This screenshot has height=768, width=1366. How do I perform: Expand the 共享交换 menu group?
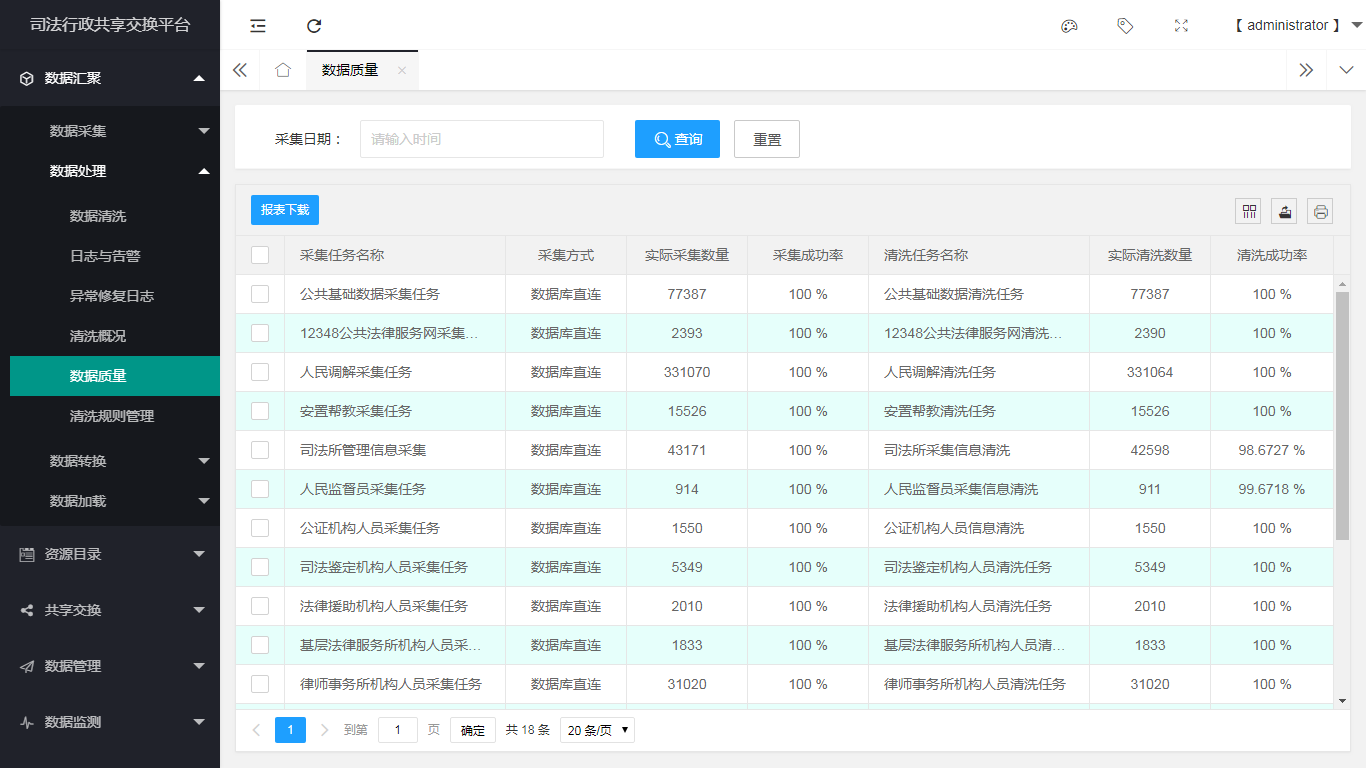199,610
